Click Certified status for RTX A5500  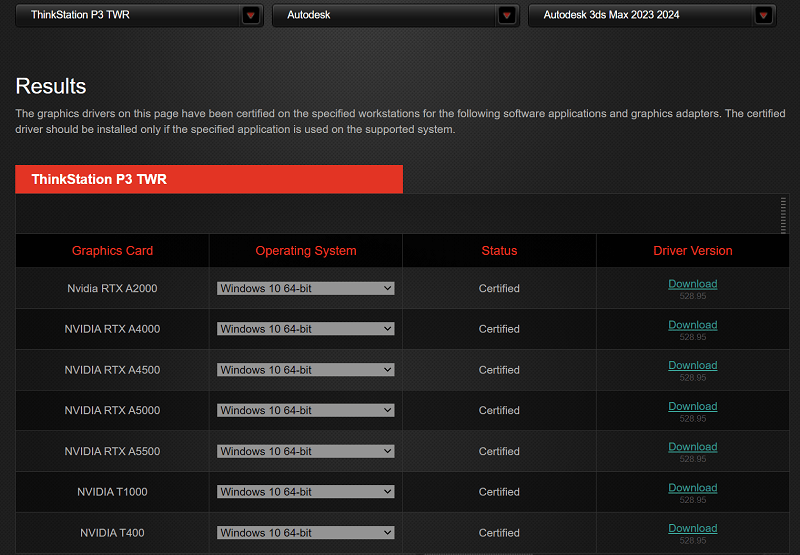pyautogui.click(x=499, y=451)
